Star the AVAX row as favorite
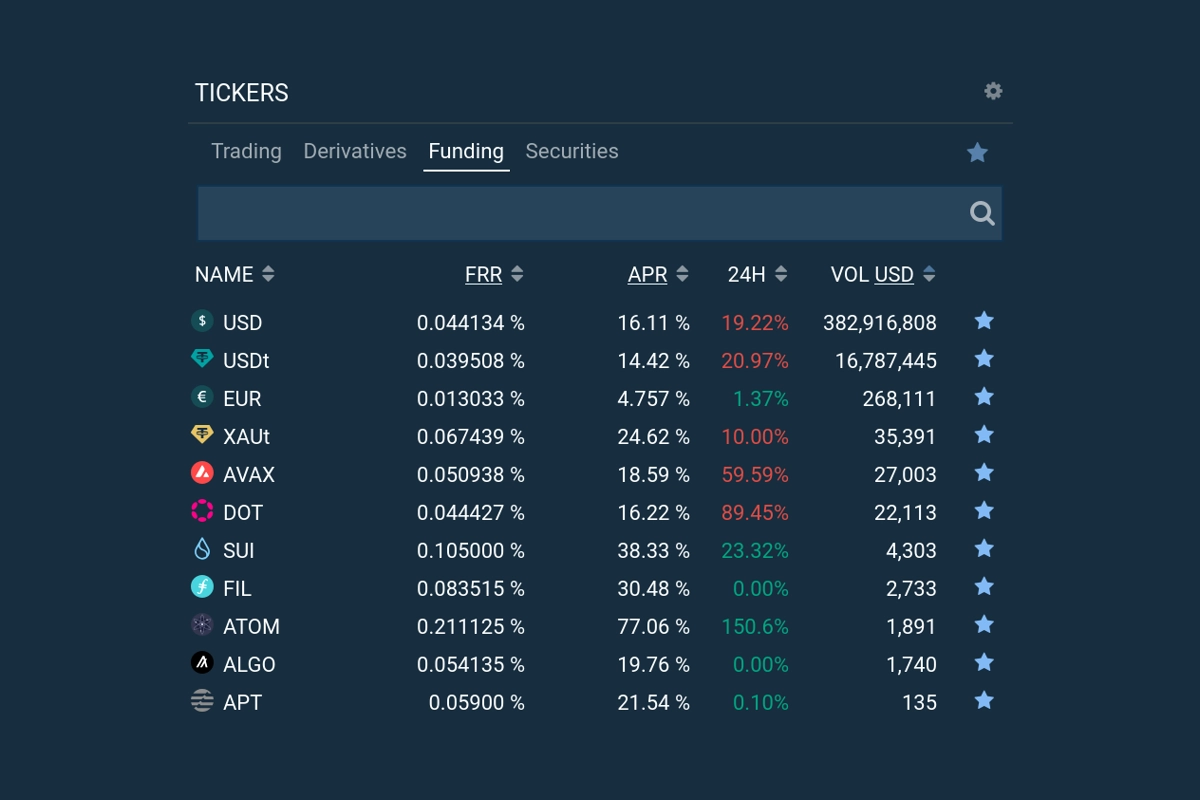 tap(984, 473)
